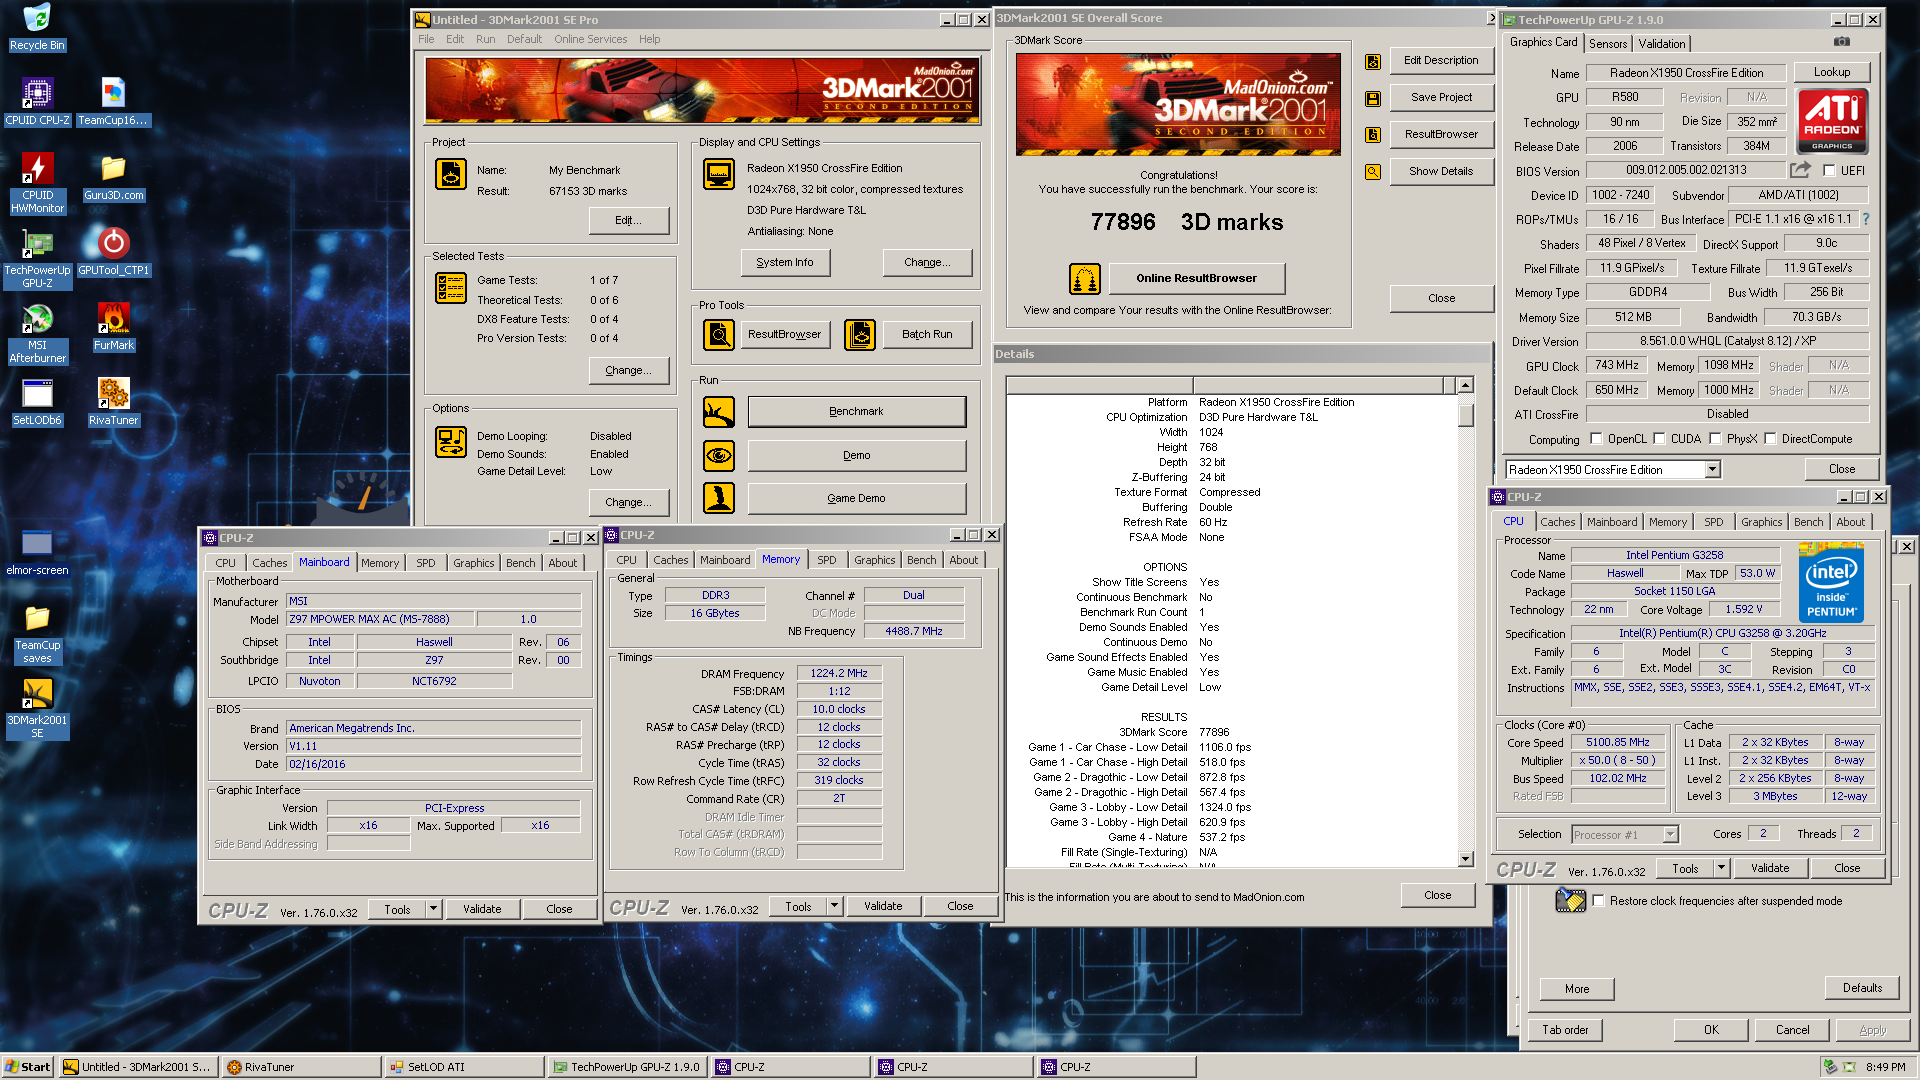Toggle the OpenCL checkbox in GPU-Z
Image resolution: width=1920 pixels, height=1080 pixels.
coord(1596,439)
